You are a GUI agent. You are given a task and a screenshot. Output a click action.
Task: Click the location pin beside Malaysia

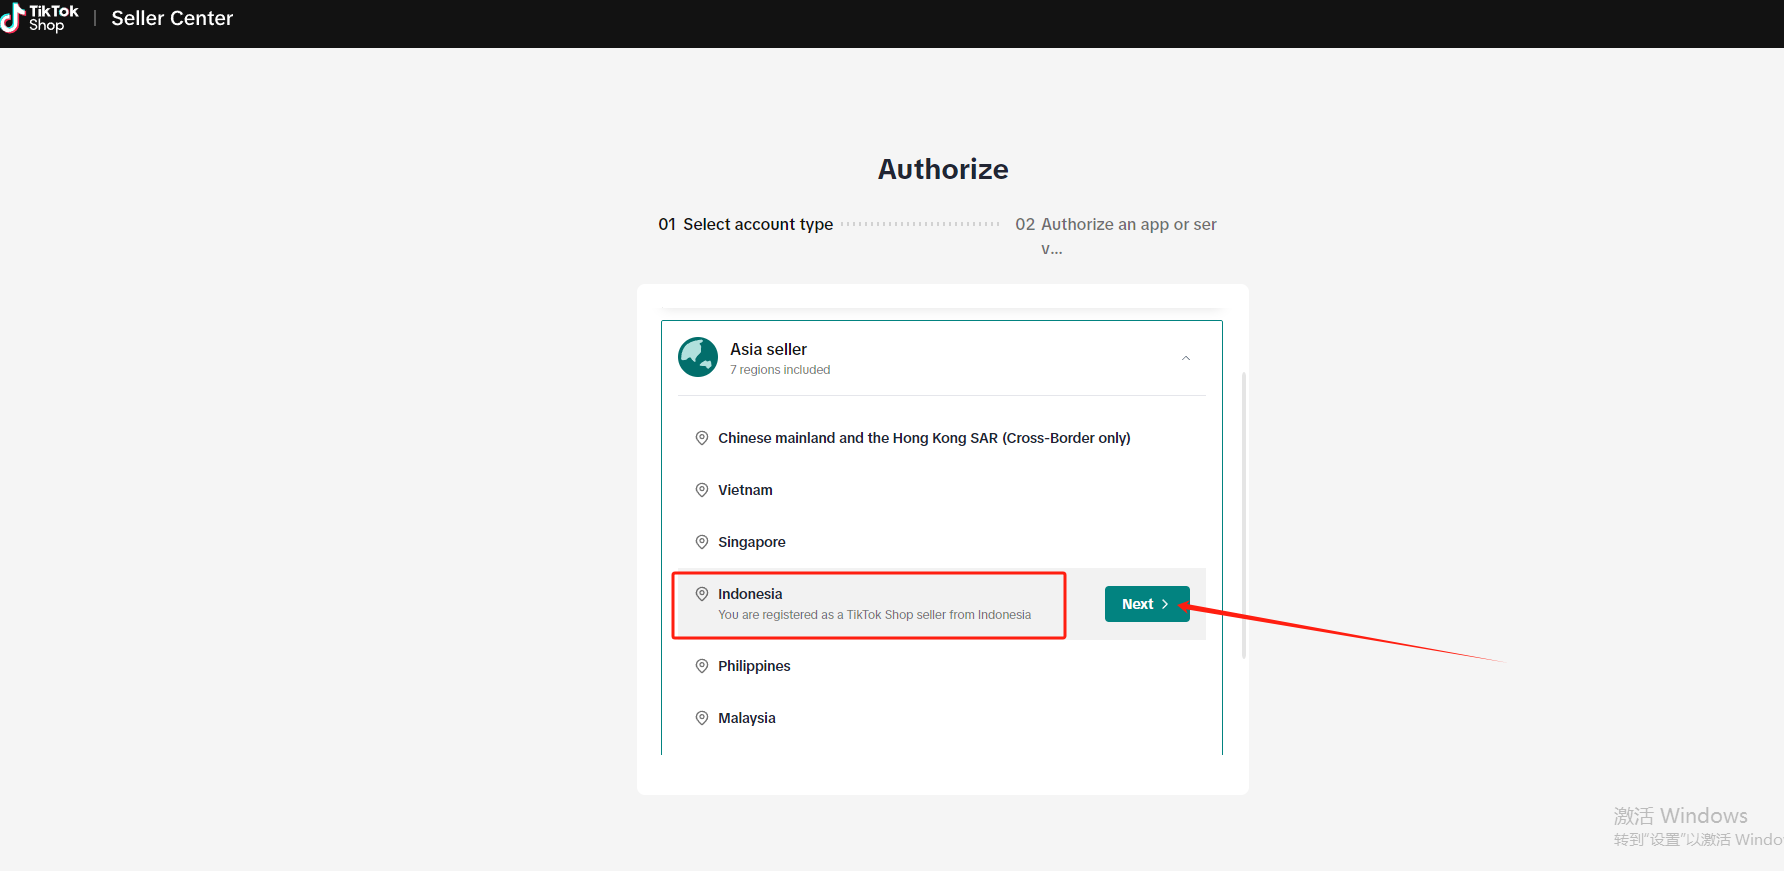point(702,718)
